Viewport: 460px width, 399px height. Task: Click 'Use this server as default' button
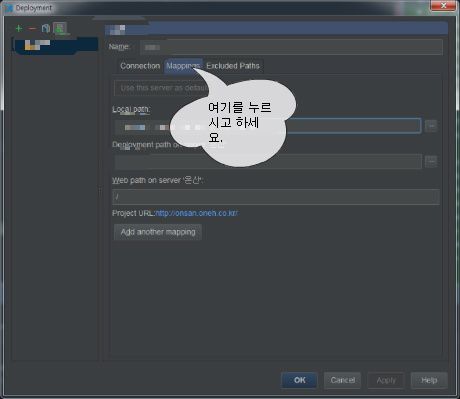pos(164,88)
